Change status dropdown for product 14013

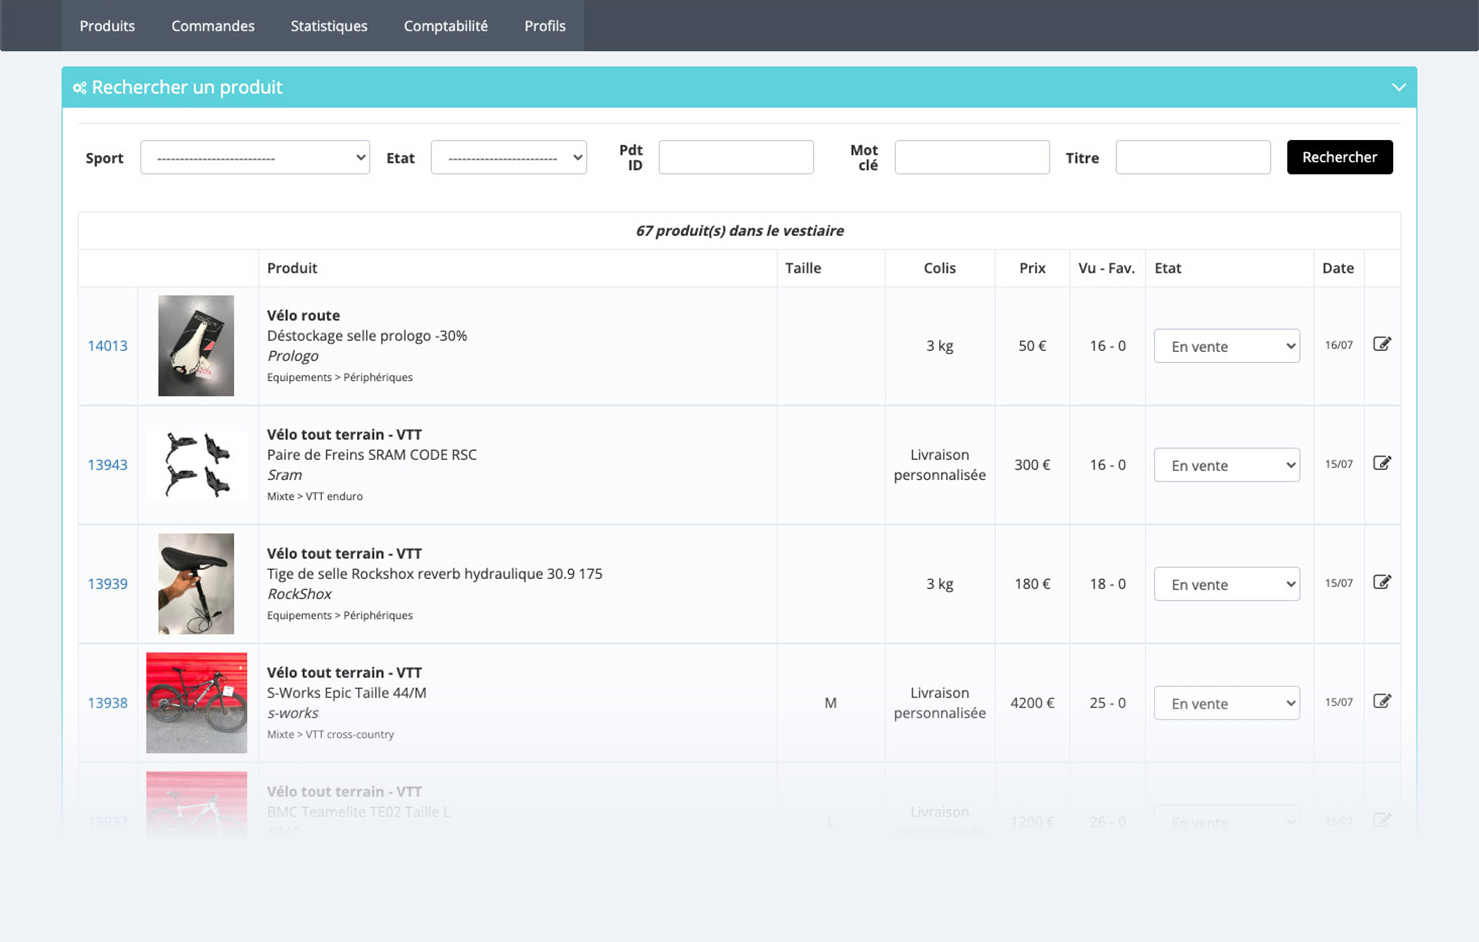tap(1226, 346)
